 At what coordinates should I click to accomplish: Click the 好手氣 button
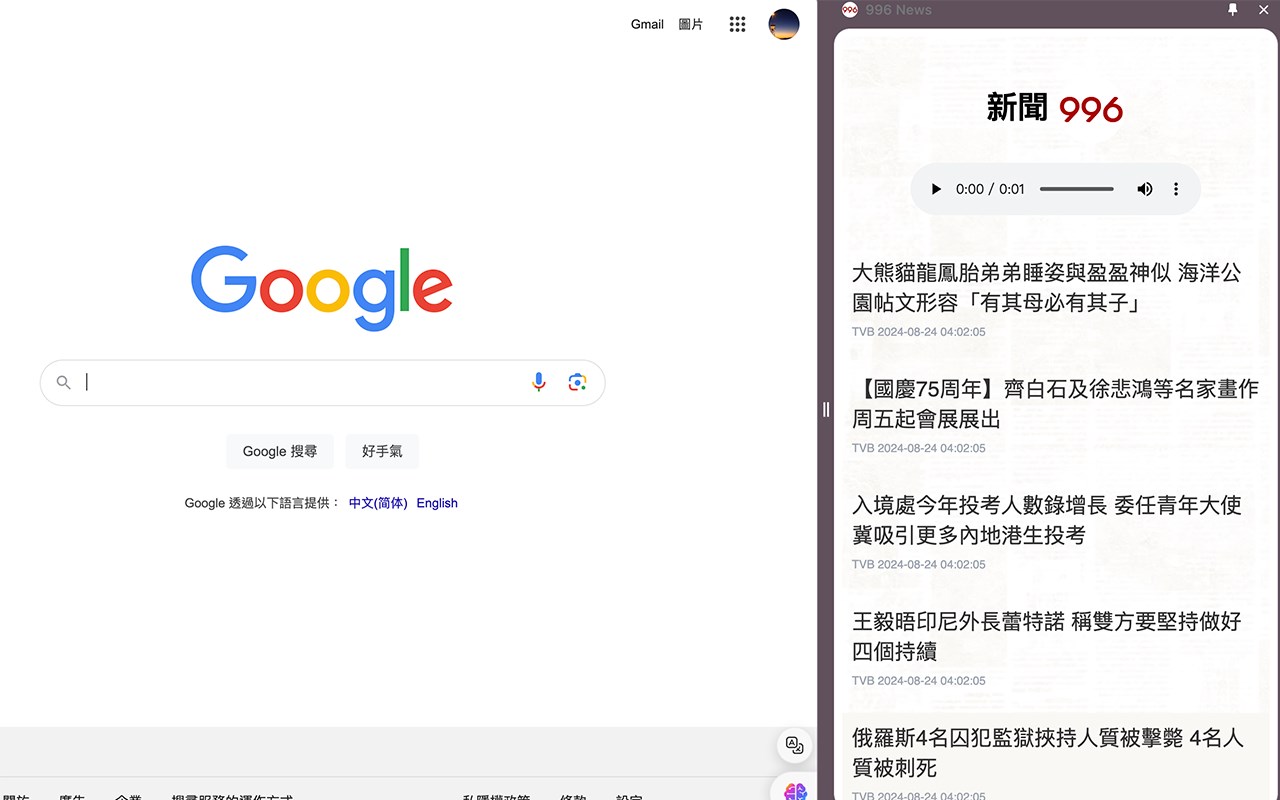(382, 452)
